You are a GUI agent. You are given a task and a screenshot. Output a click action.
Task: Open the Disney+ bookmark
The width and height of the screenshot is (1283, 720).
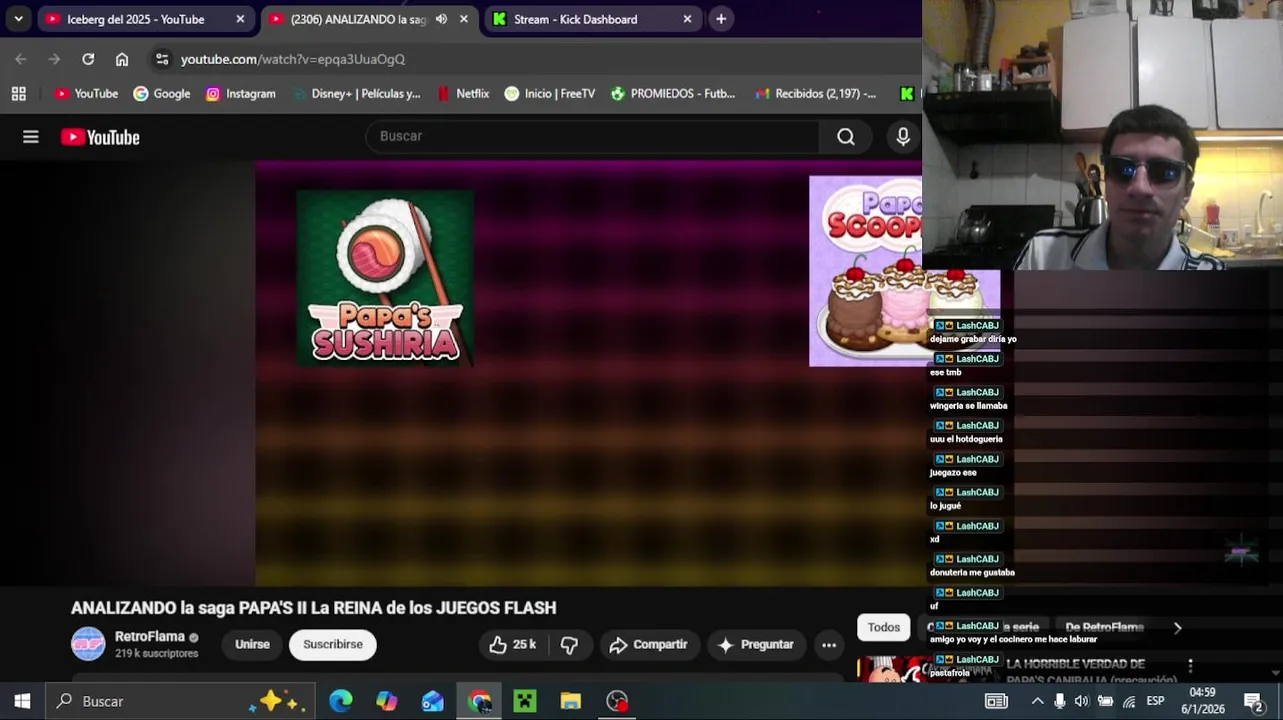[355, 93]
